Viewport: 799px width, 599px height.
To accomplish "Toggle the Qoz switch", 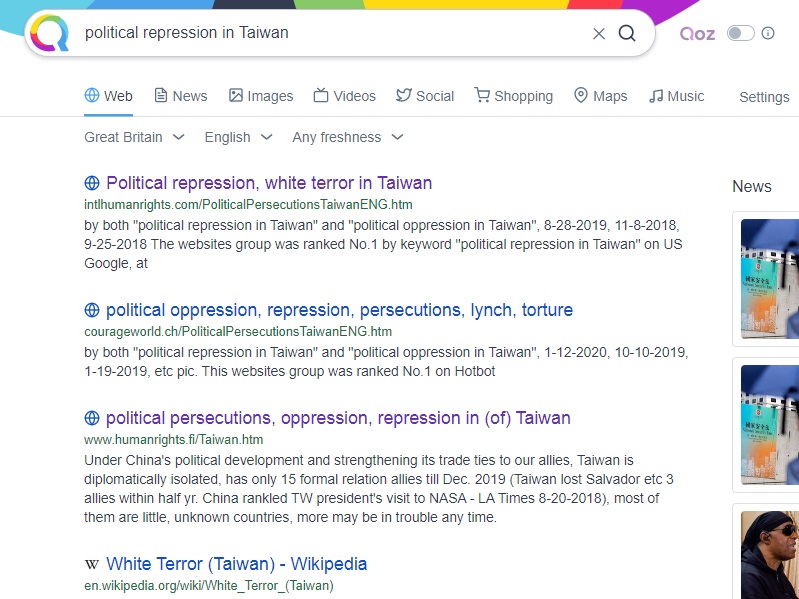I will click(x=740, y=33).
